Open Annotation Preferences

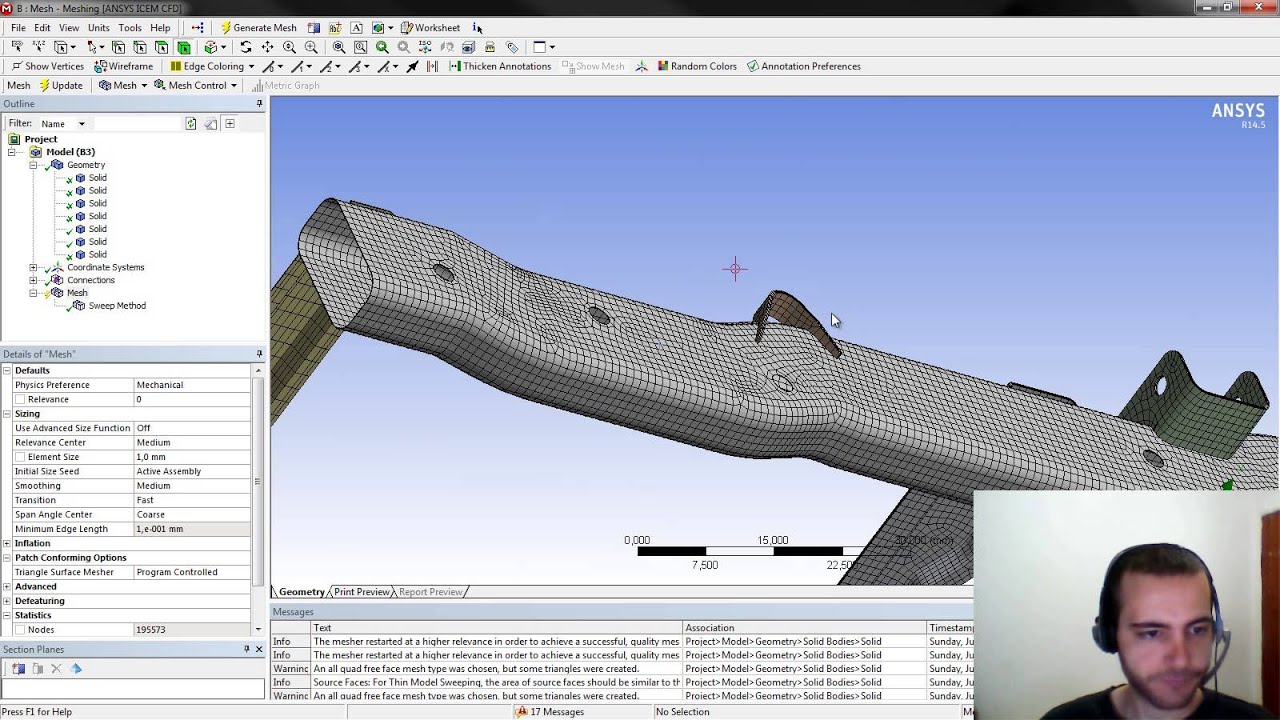point(803,66)
